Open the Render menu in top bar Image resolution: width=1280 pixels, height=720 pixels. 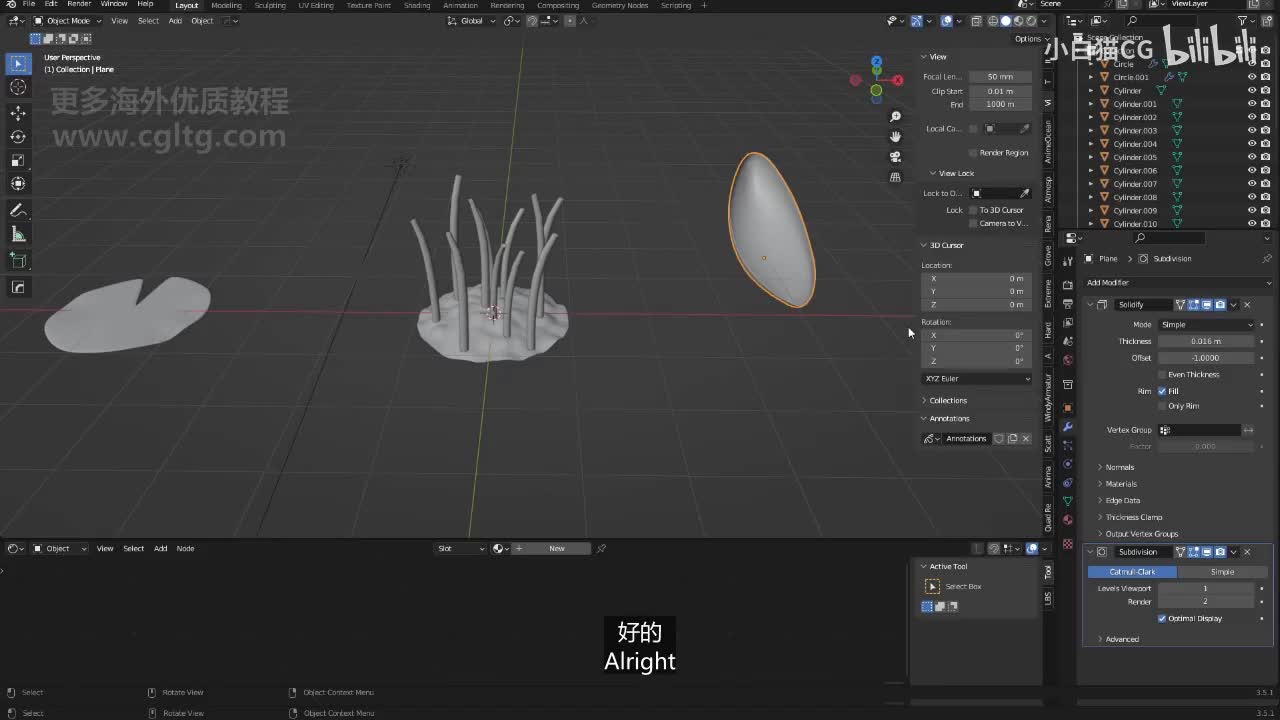point(79,5)
